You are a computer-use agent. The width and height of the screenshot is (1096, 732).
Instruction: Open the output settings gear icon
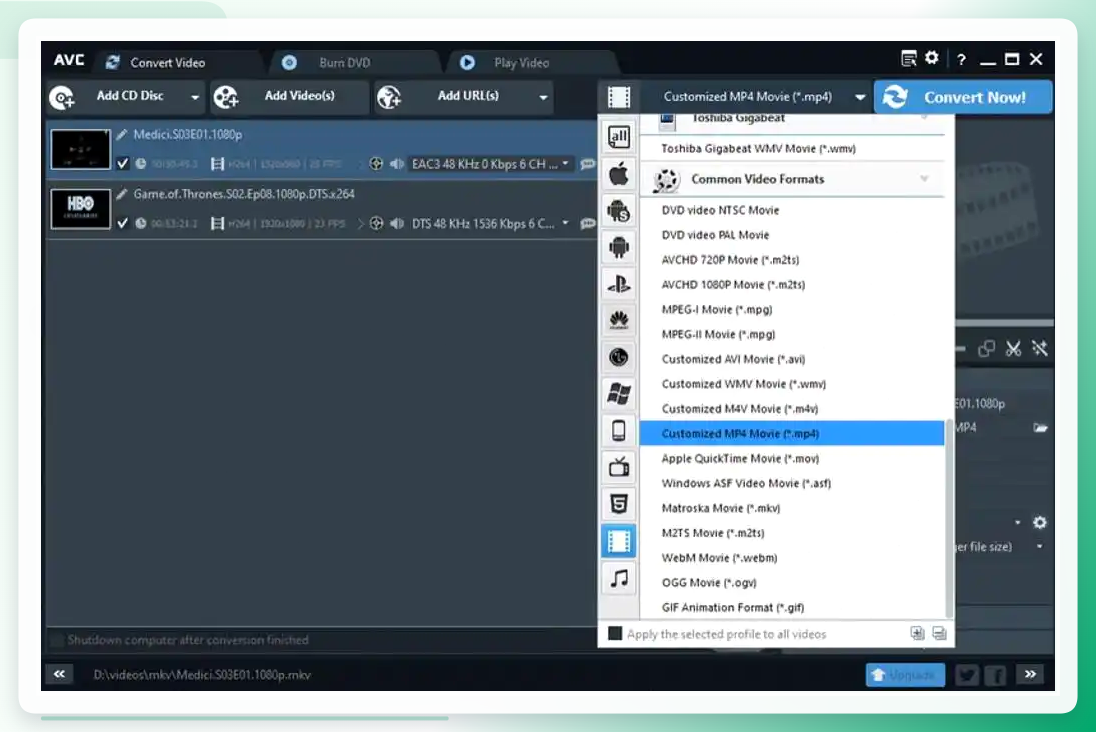click(1039, 522)
